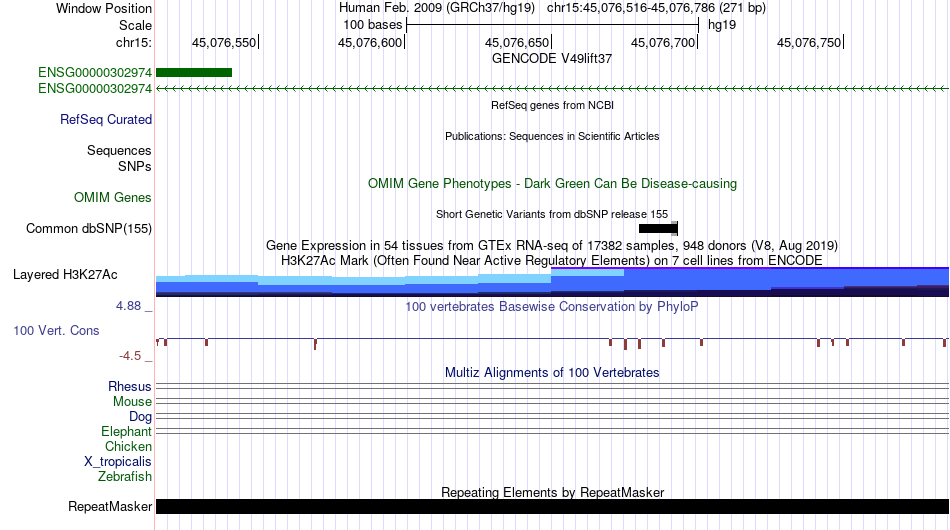
Task: Click the 100 Vert. Cons track label
Action: 56,330
